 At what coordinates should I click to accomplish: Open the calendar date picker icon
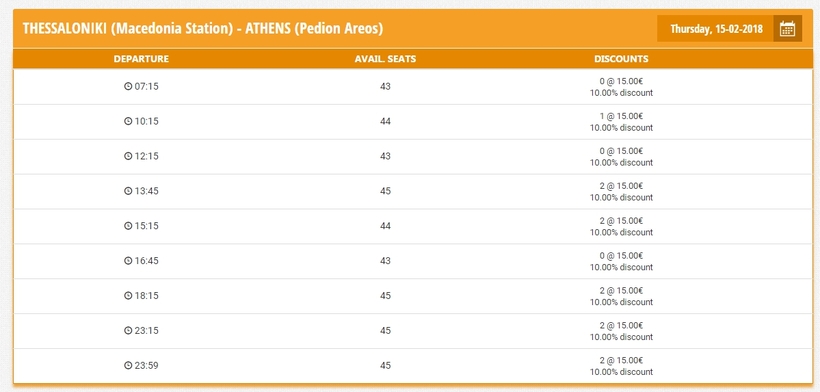click(787, 29)
